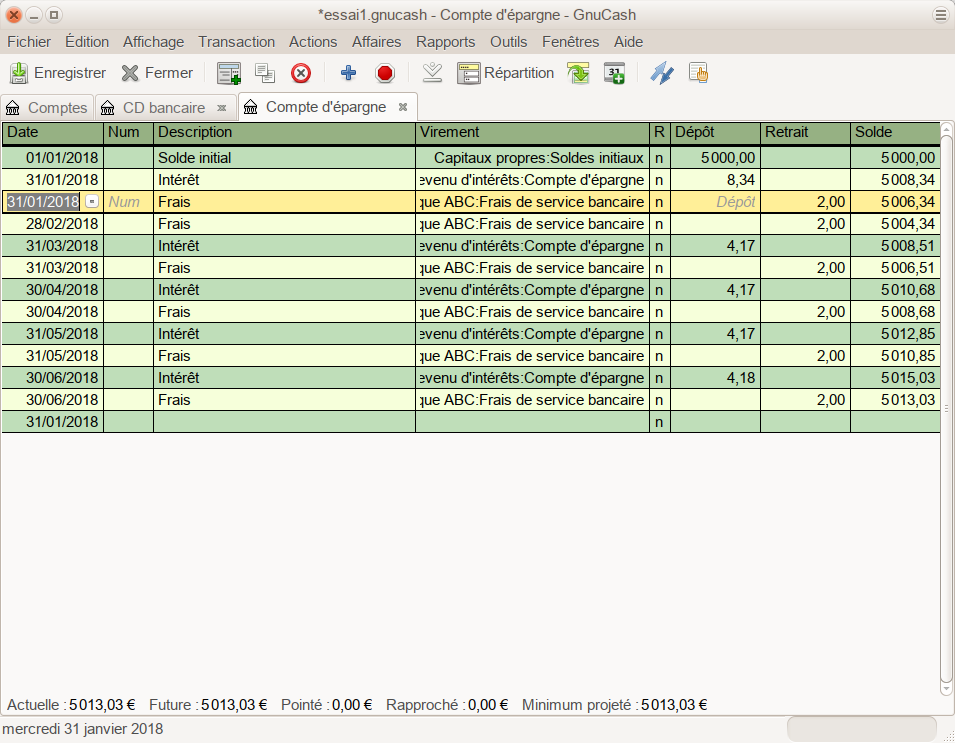Click the Répartition button

(x=506, y=73)
